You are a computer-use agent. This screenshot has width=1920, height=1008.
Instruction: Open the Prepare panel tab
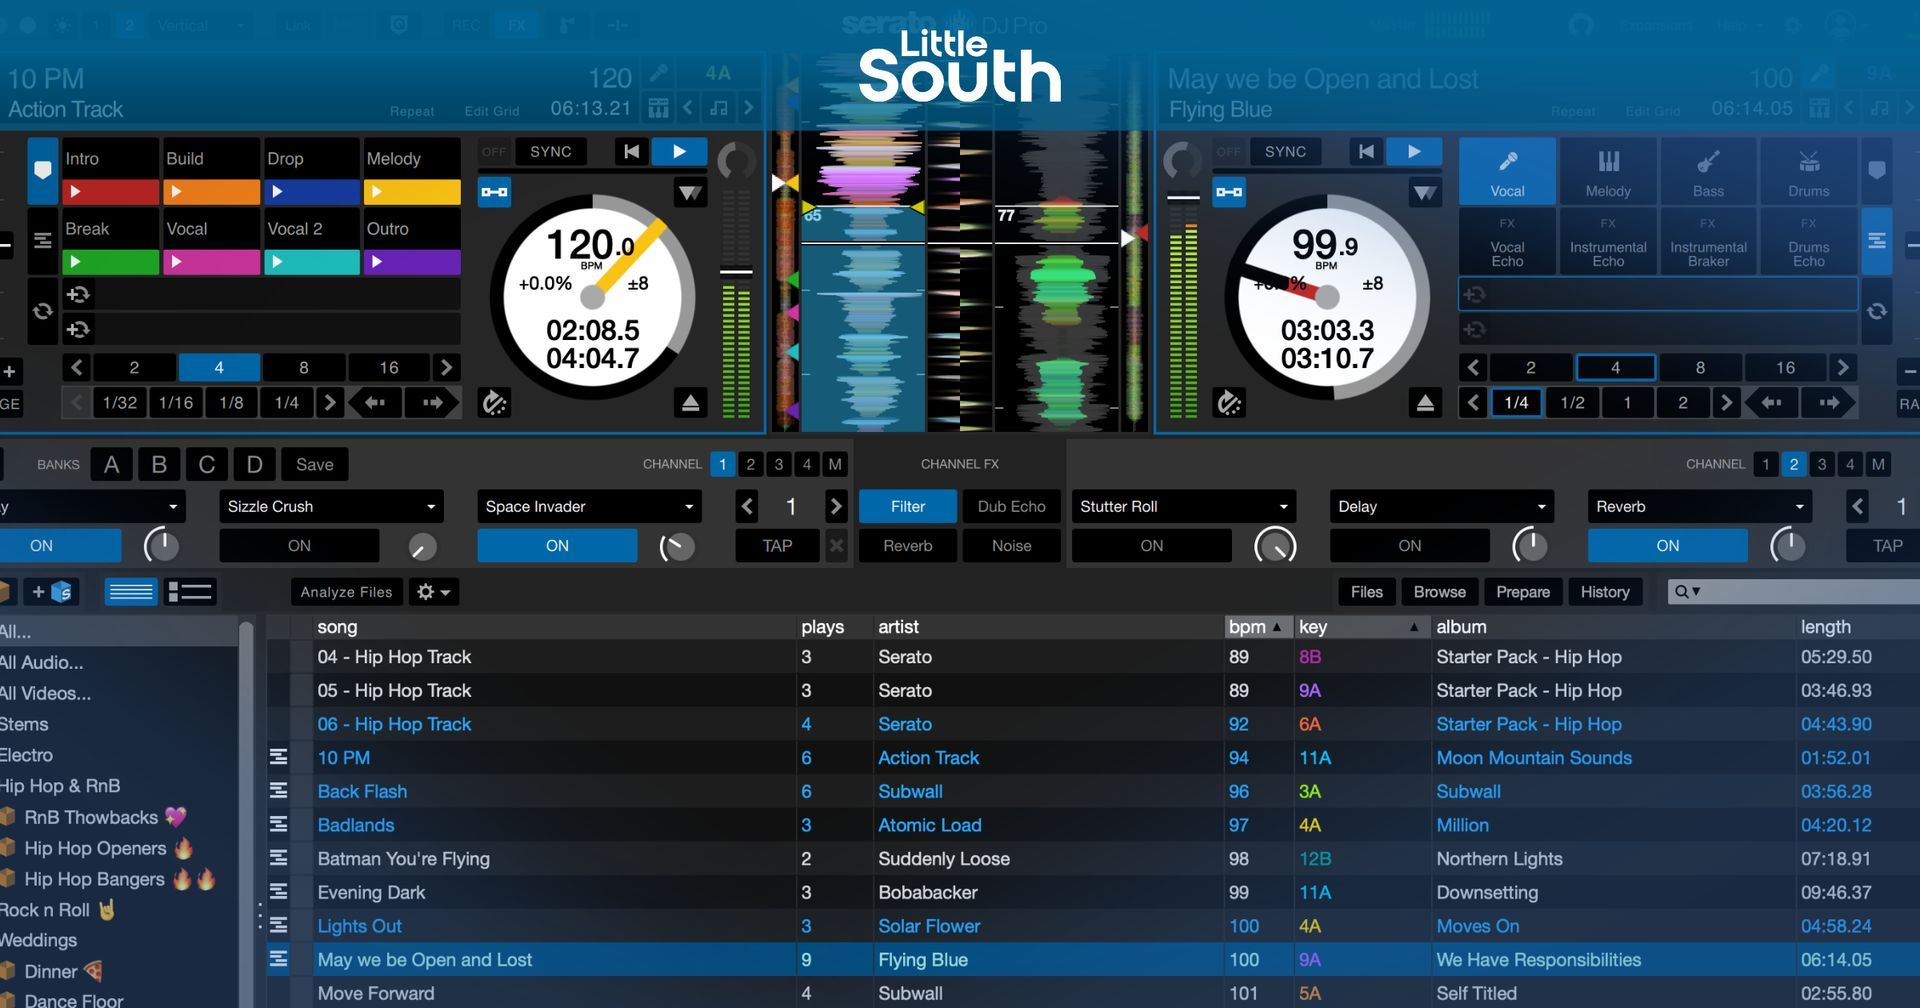click(1523, 592)
